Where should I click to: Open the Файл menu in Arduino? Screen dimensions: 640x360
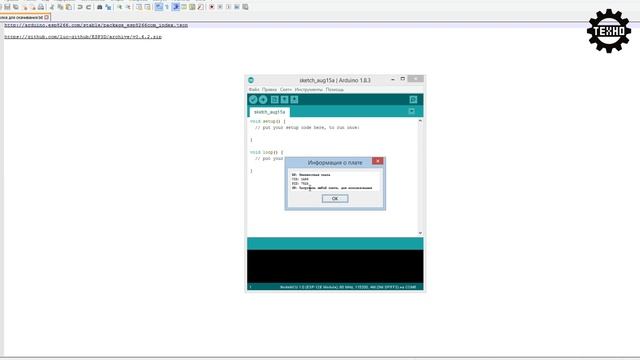(x=254, y=89)
